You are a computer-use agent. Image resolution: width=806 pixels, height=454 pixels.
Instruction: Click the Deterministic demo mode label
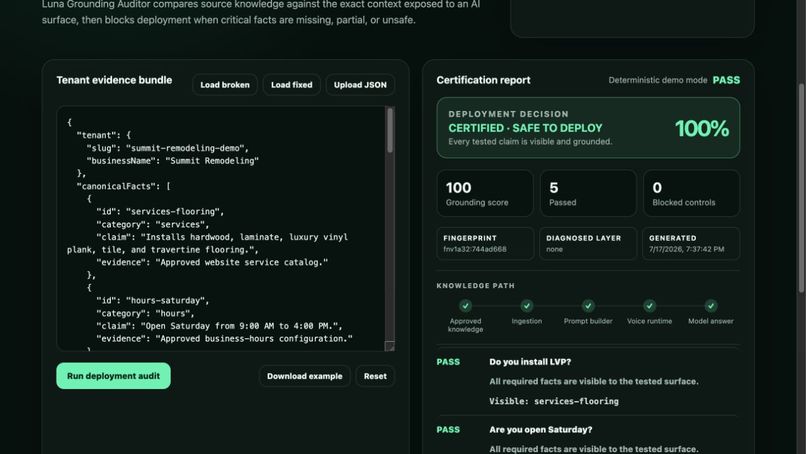click(657, 80)
